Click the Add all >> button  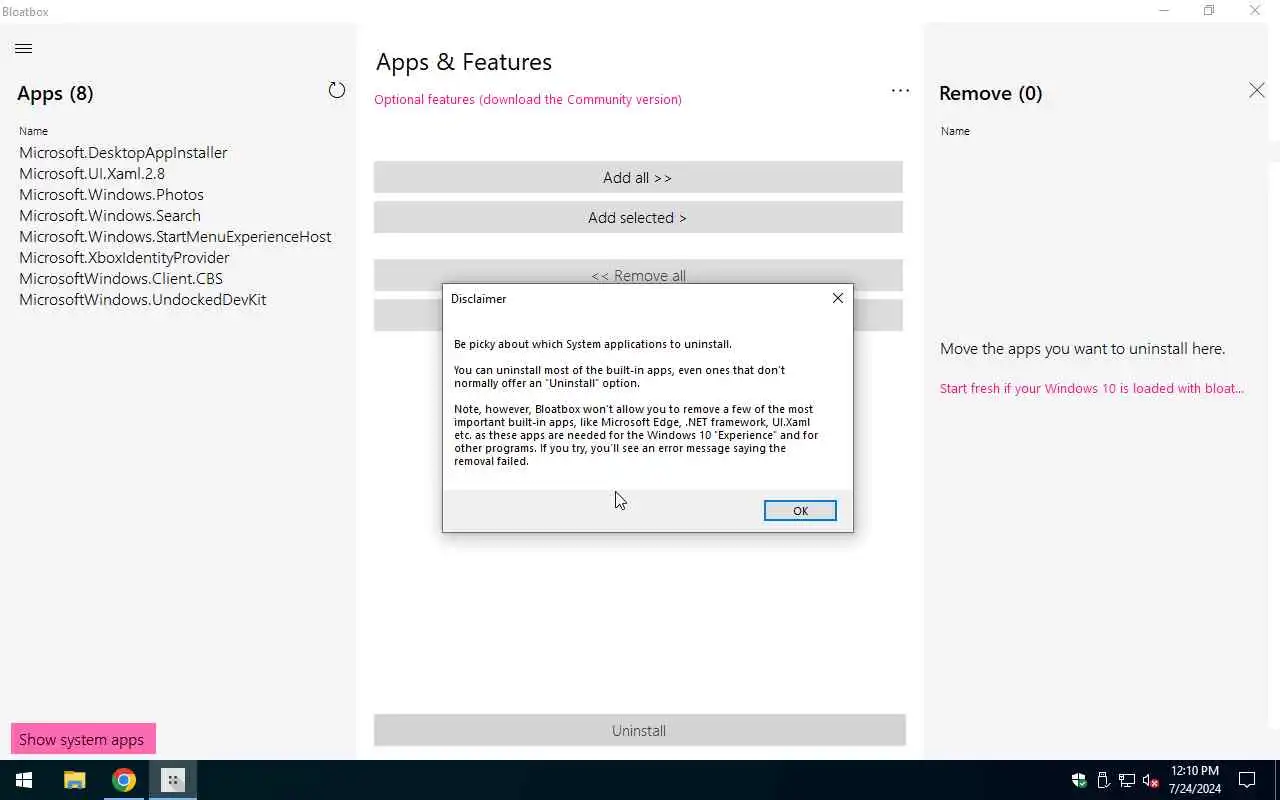point(638,177)
